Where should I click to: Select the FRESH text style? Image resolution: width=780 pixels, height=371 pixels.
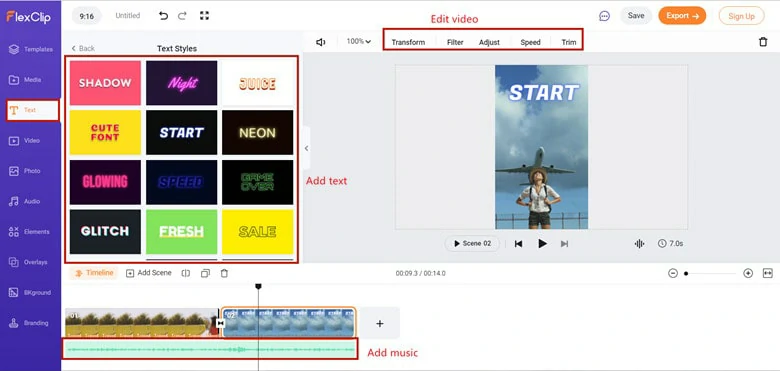[182, 232]
